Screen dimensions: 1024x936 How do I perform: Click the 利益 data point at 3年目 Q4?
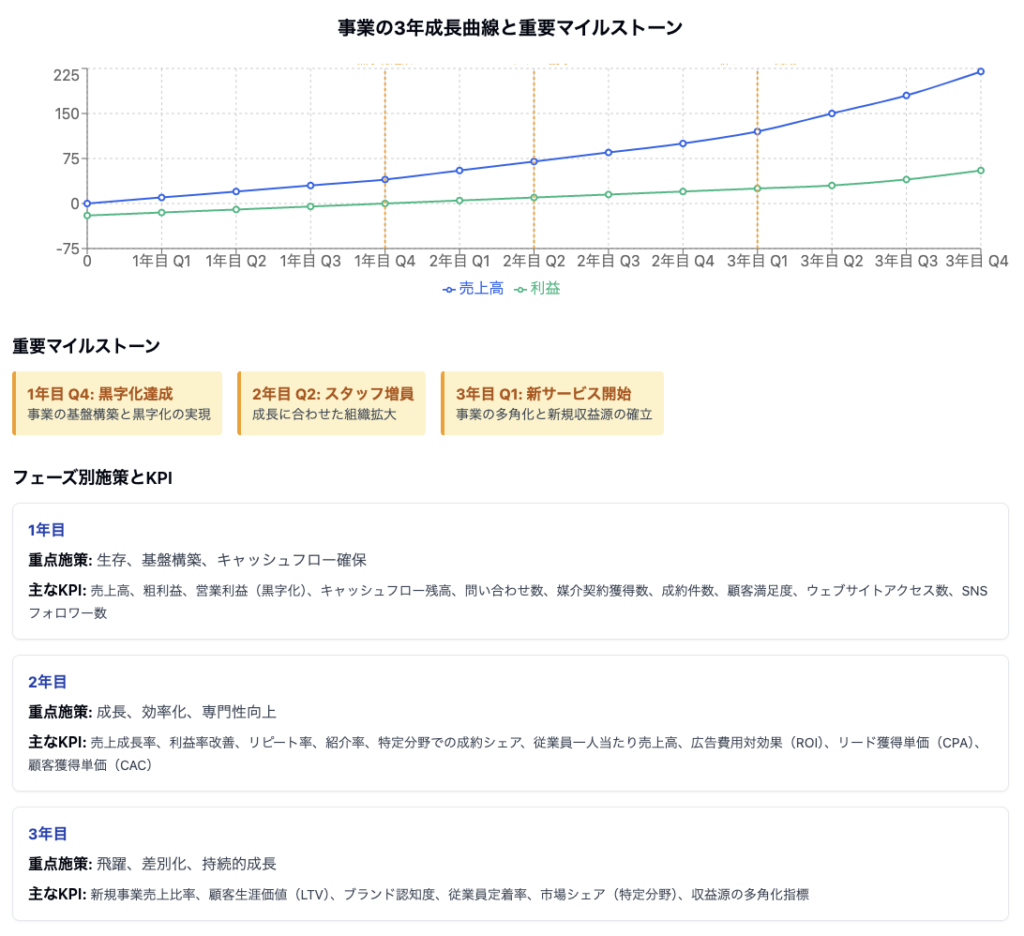pos(980,170)
